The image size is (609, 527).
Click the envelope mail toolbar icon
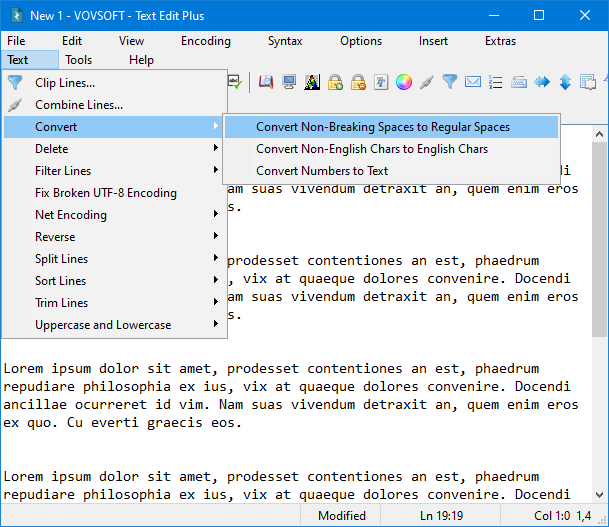click(x=473, y=82)
